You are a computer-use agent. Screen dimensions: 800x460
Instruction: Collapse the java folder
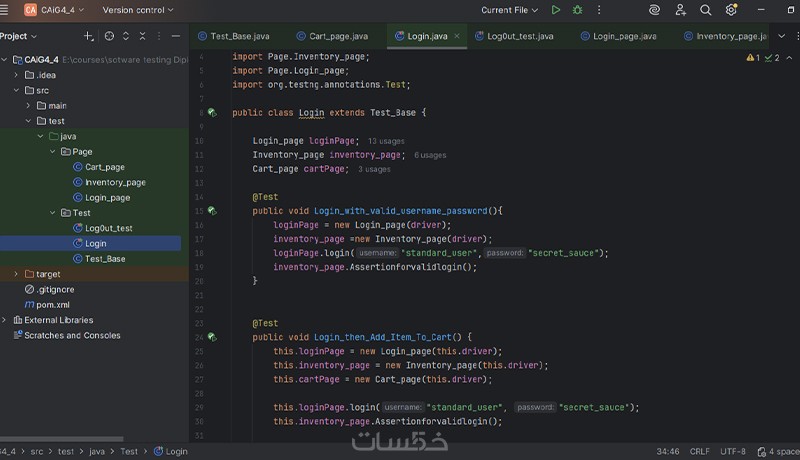tap(40, 136)
